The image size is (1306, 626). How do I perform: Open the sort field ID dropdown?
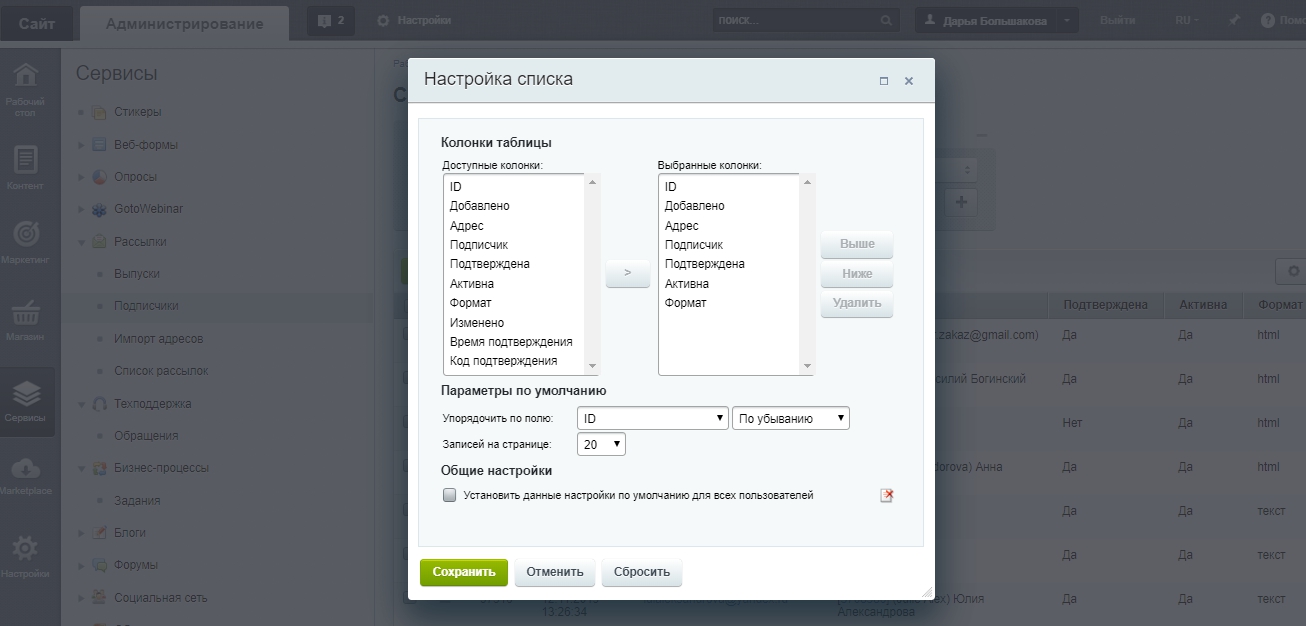pos(653,418)
